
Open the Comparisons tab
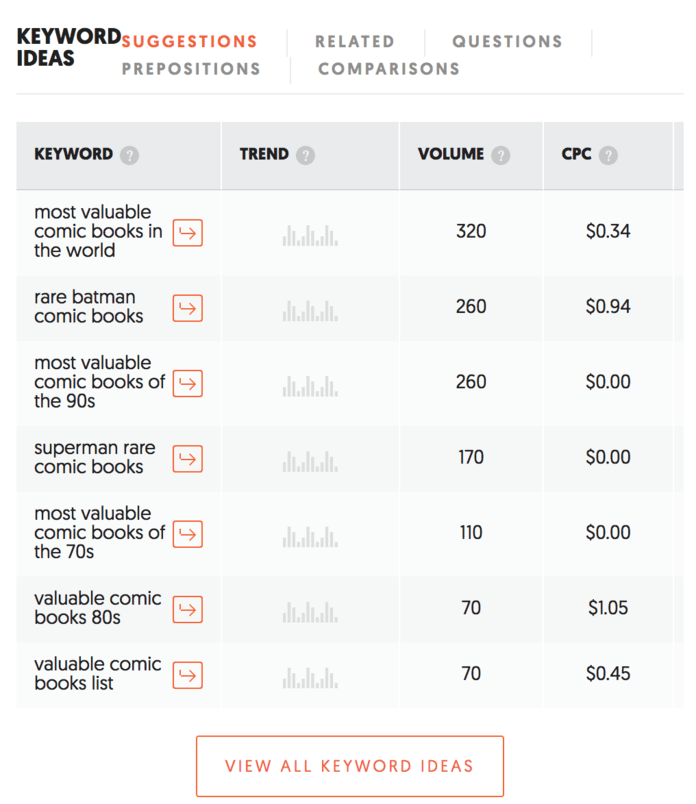(389, 69)
